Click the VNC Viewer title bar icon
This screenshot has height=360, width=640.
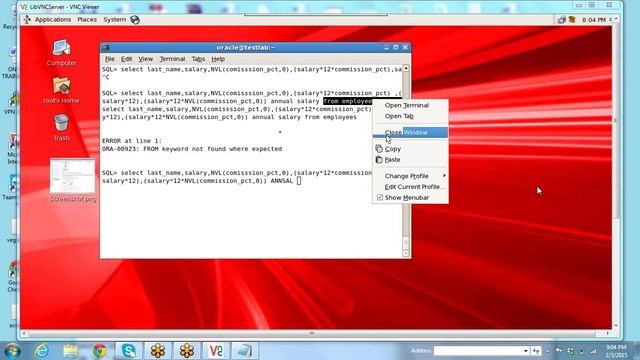(24, 7)
